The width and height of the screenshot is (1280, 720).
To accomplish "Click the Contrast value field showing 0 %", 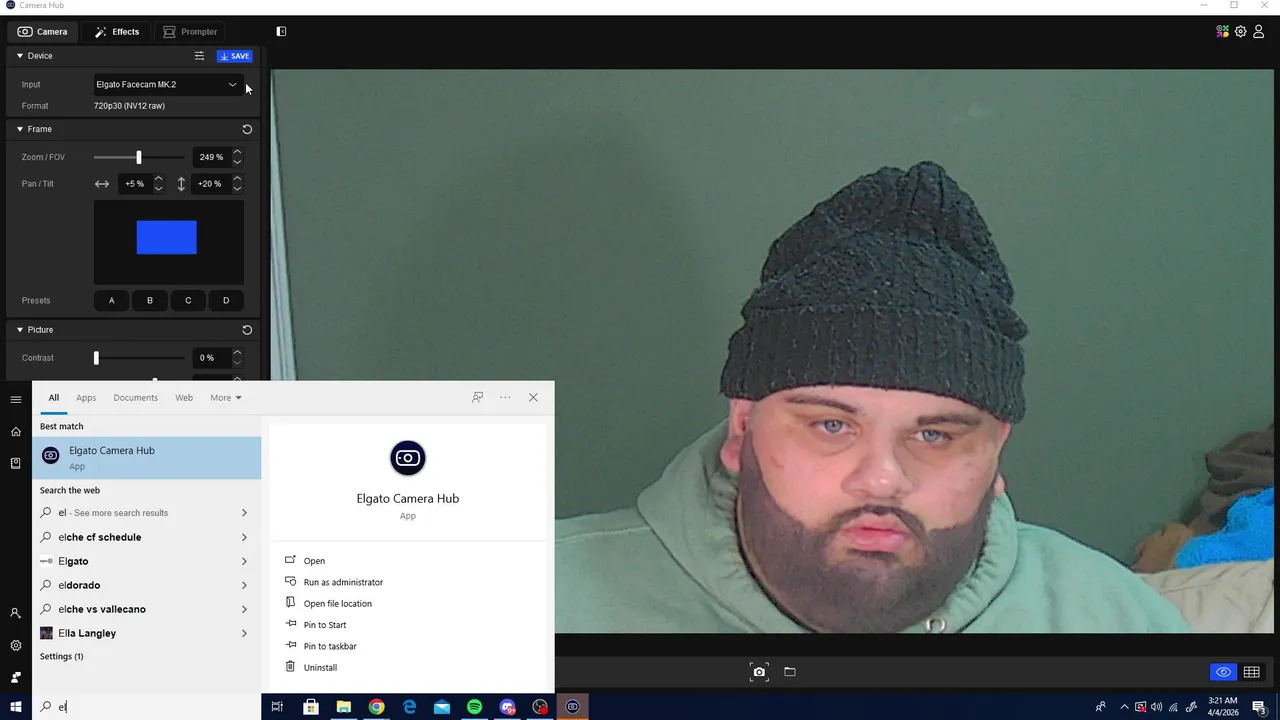I will 207,358.
